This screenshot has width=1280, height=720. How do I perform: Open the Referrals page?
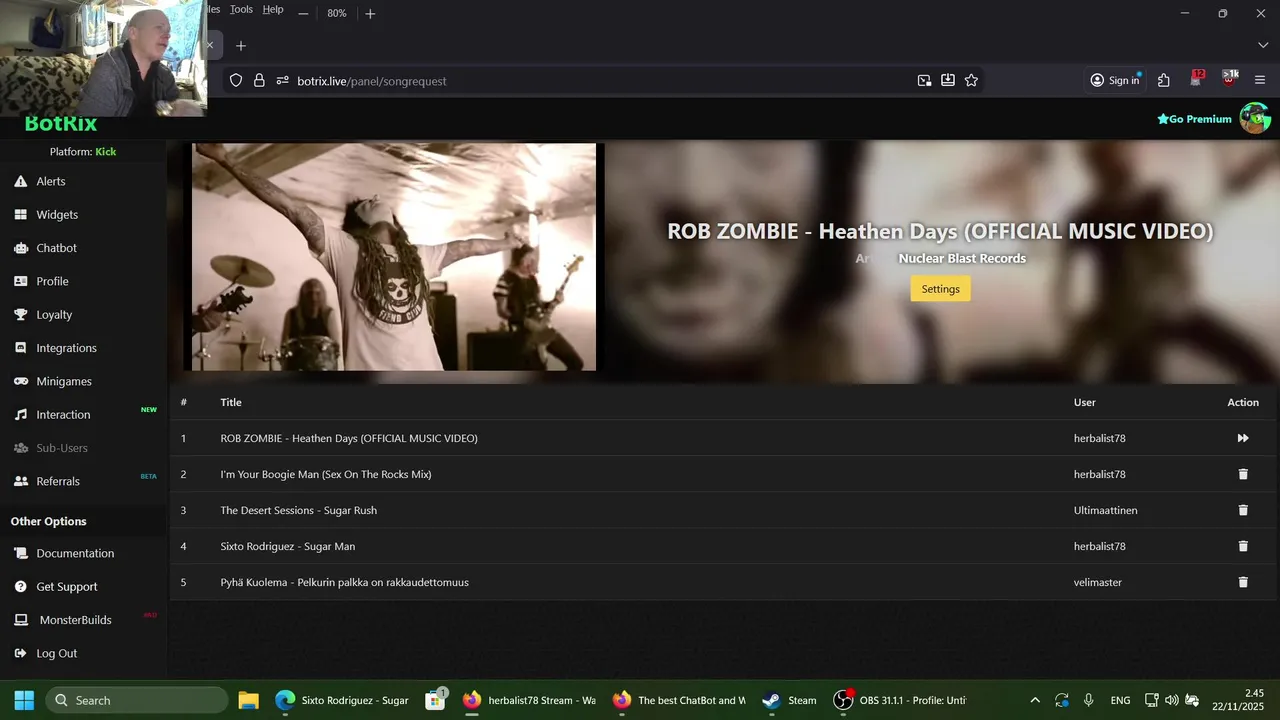58,481
